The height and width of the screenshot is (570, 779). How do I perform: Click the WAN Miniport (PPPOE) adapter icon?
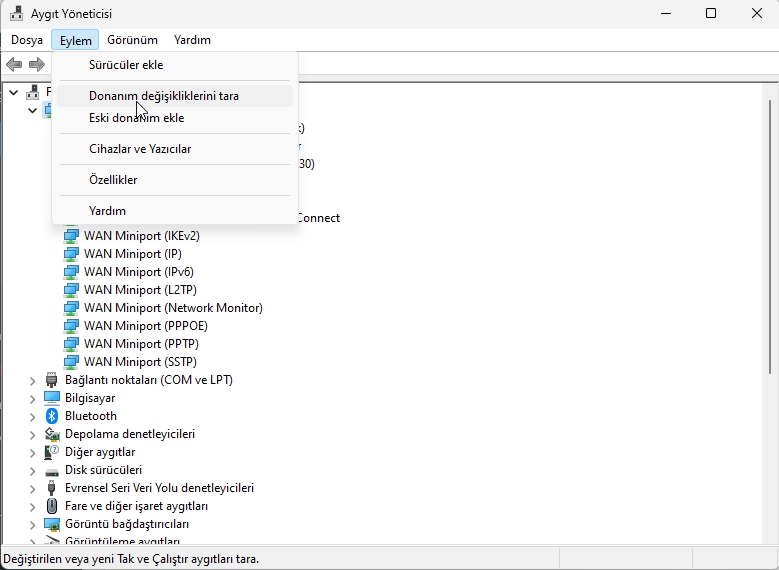pyautogui.click(x=71, y=326)
